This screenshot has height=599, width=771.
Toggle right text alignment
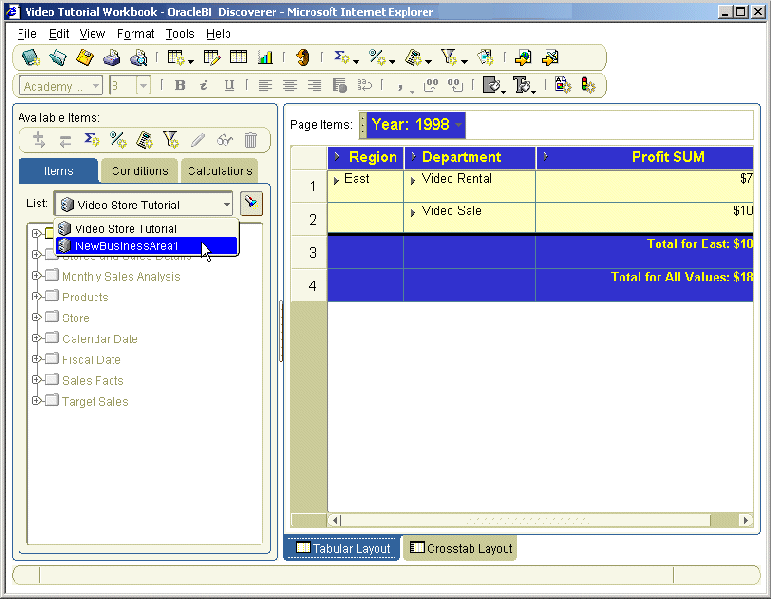click(x=315, y=86)
